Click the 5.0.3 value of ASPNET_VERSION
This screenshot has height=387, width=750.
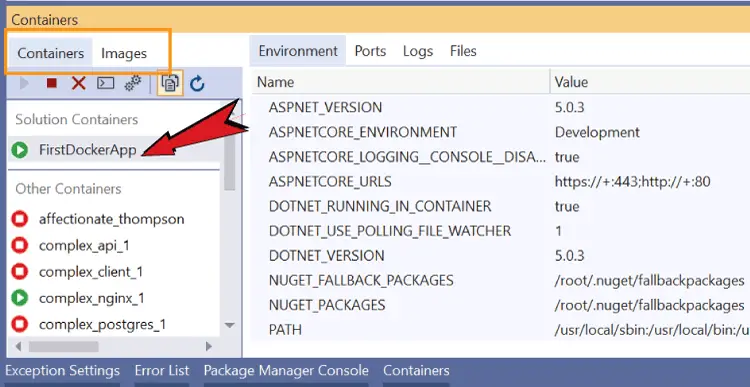569,107
